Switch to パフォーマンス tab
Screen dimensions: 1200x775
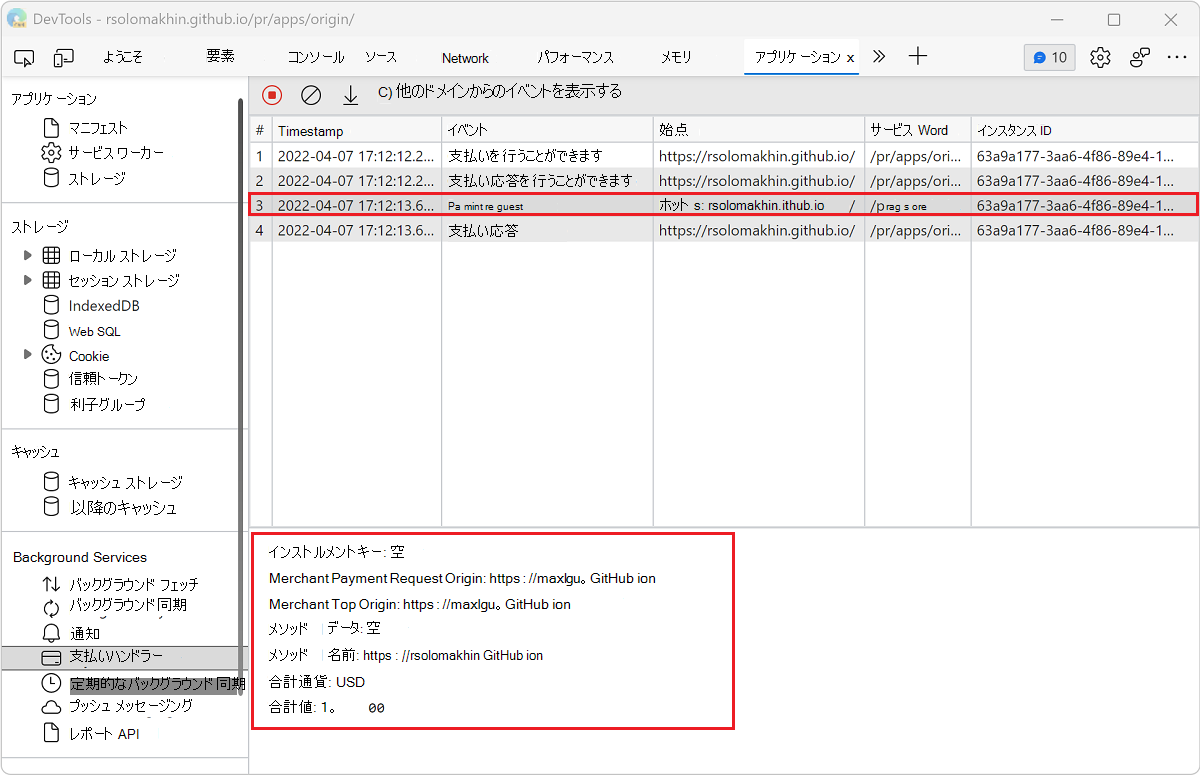pos(576,57)
